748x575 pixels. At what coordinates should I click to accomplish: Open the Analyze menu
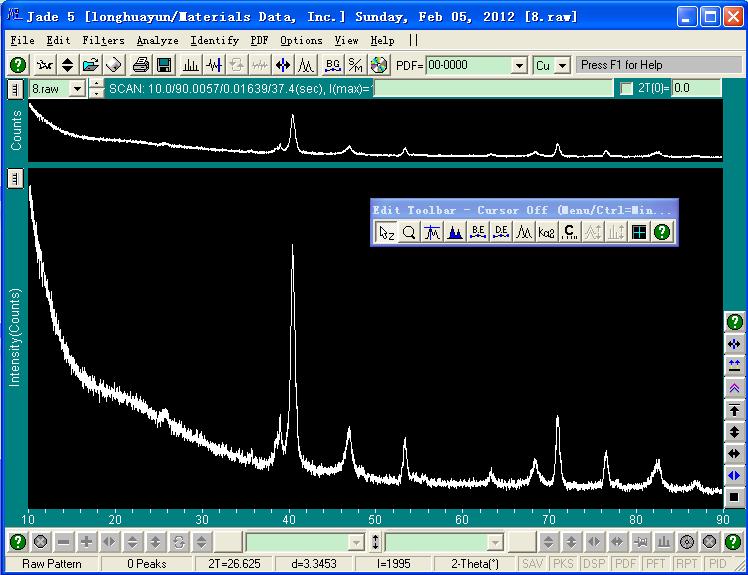coord(157,40)
